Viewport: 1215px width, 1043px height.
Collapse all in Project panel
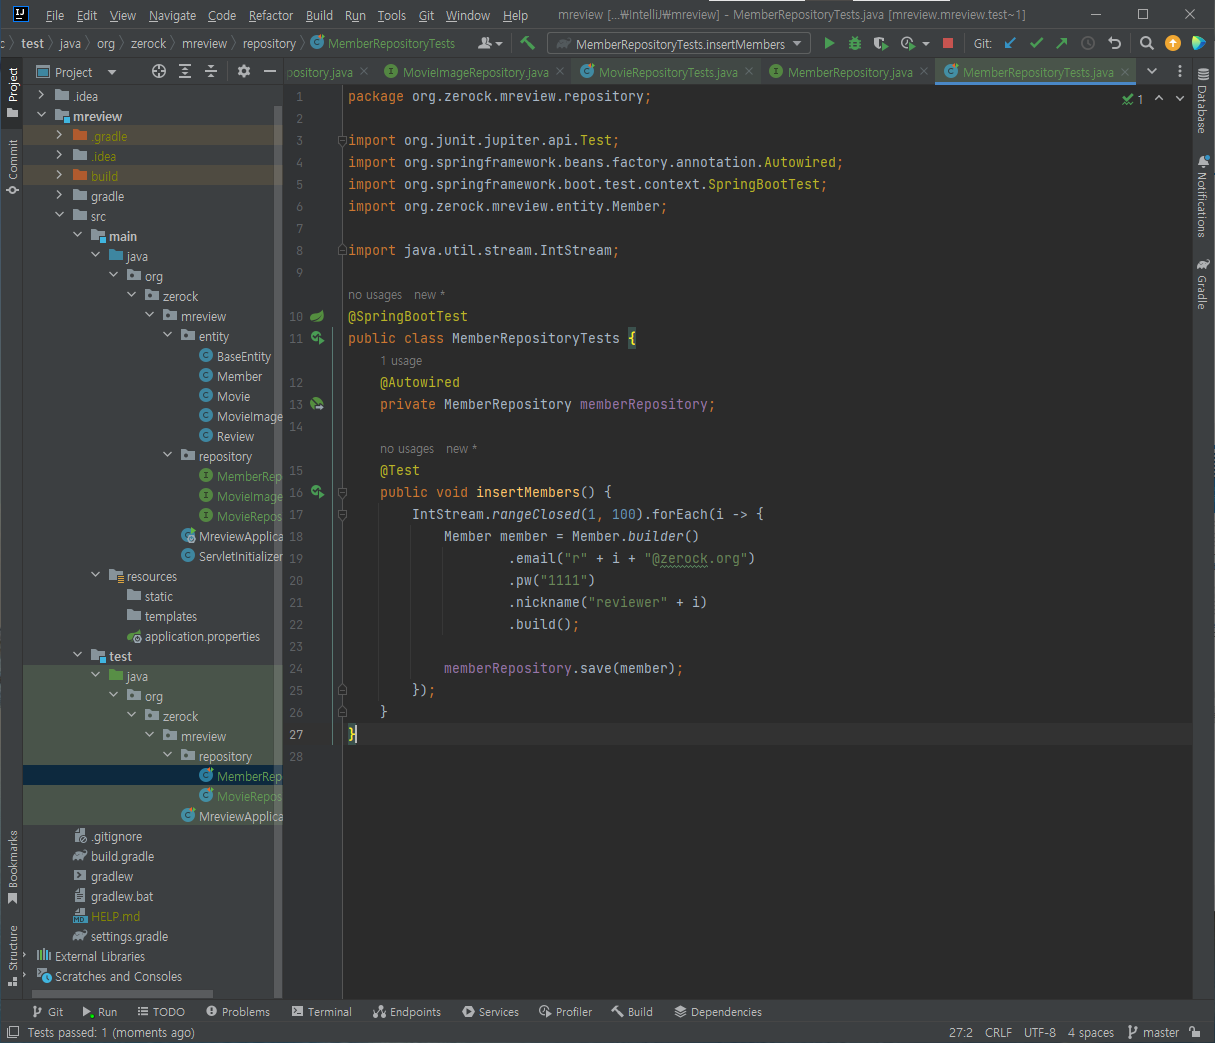[x=211, y=72]
